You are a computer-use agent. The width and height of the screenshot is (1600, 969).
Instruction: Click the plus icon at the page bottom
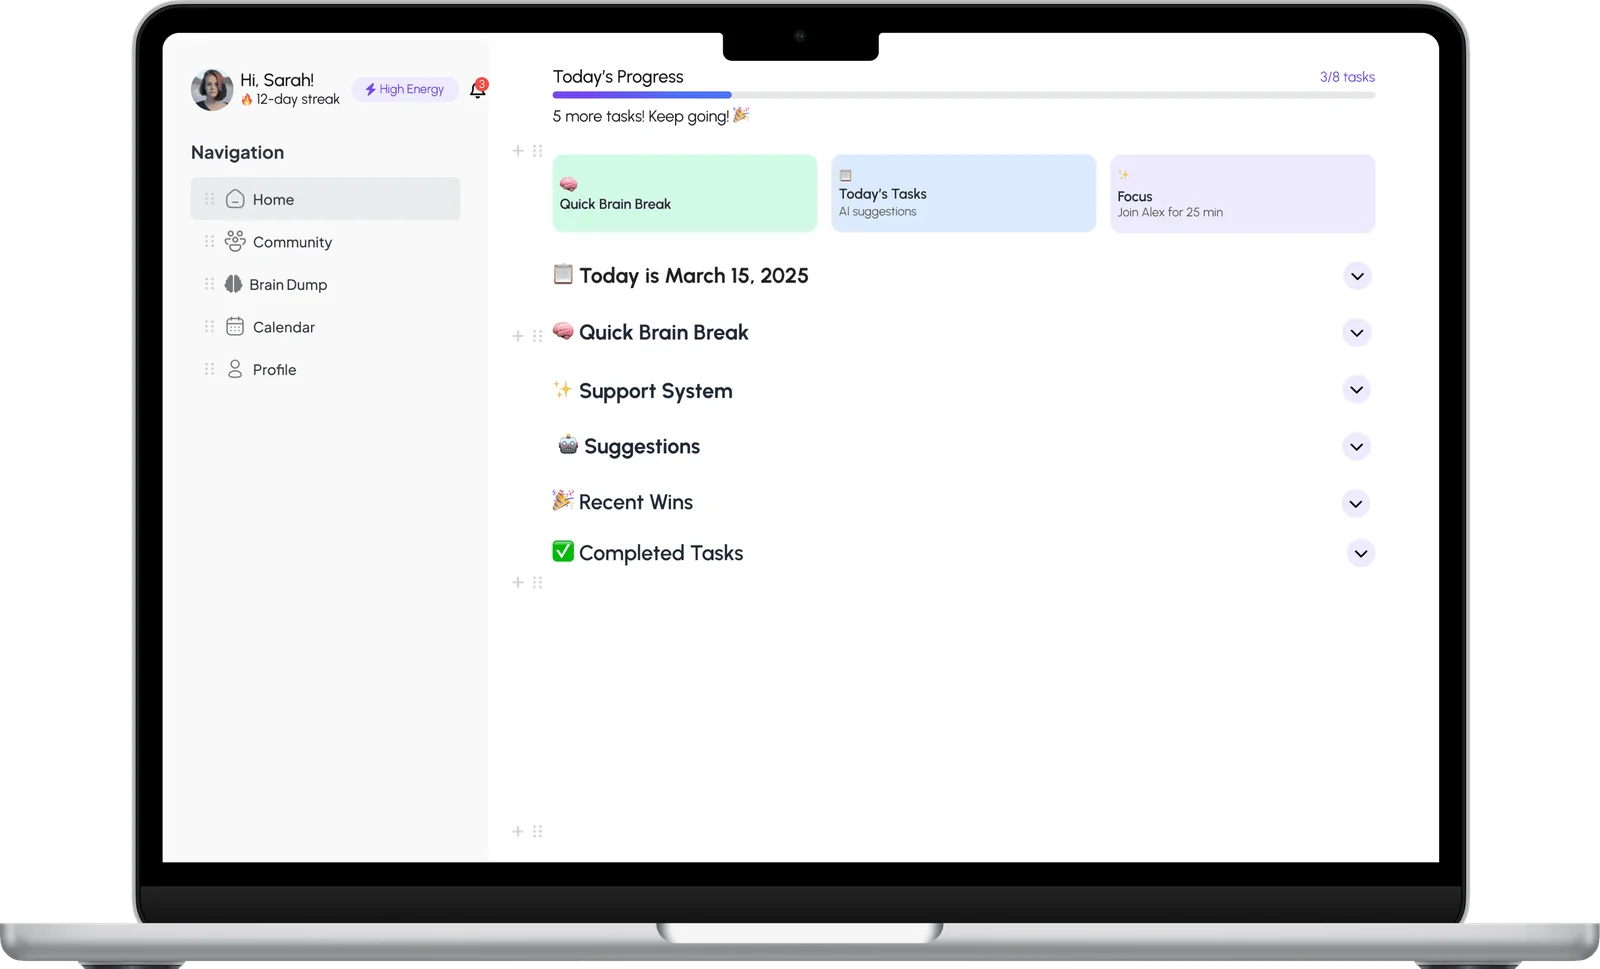518,831
